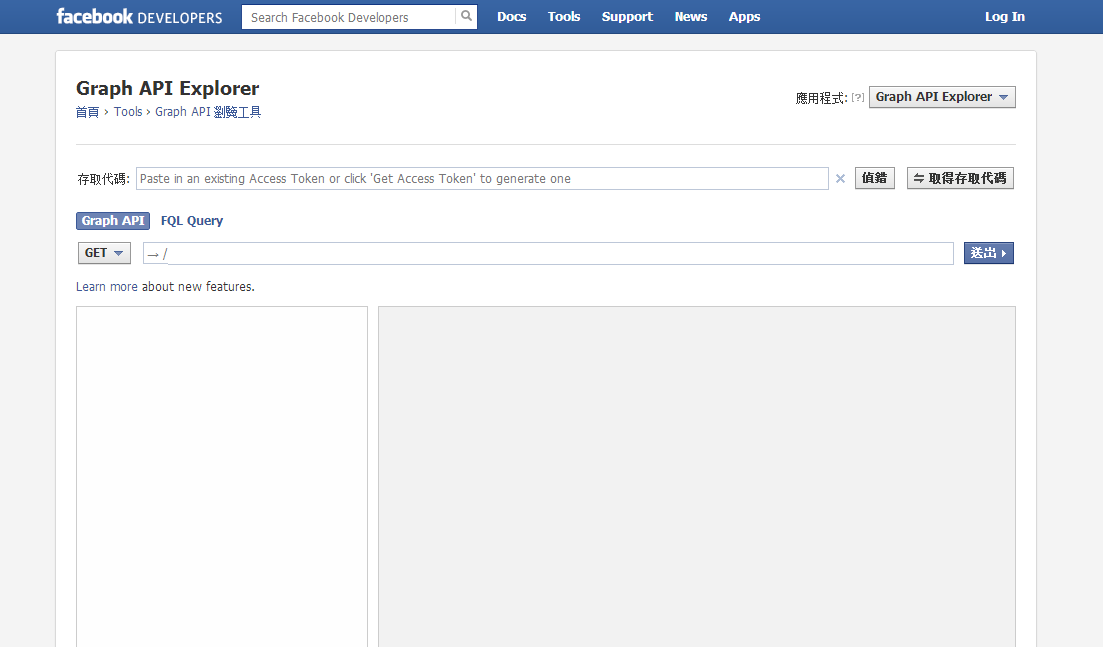Open the GET method dropdown
This screenshot has height=647, width=1103.
(104, 253)
